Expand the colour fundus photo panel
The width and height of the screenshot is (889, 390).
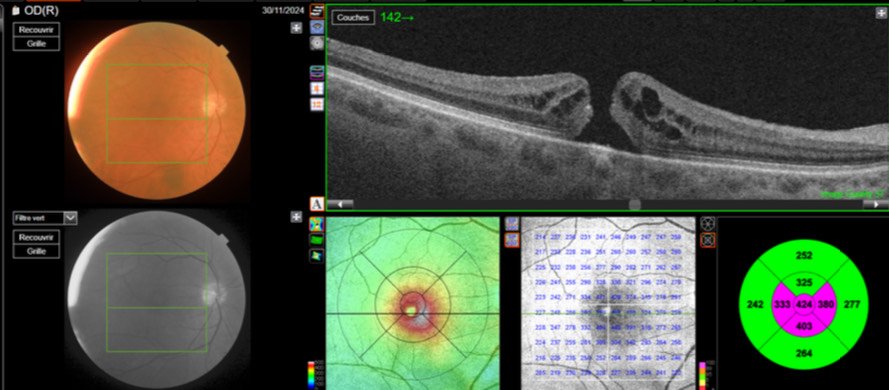(297, 28)
